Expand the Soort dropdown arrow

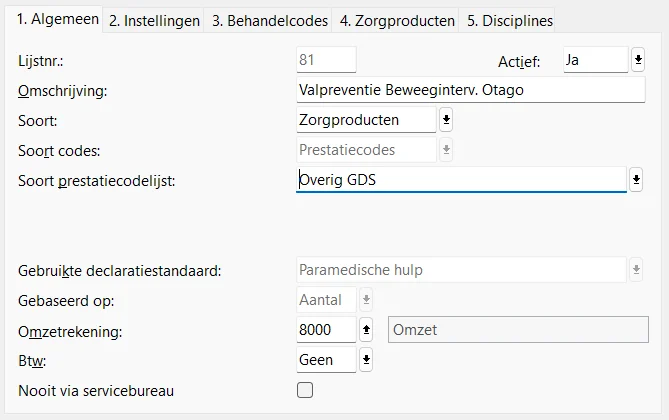pyautogui.click(x=446, y=120)
